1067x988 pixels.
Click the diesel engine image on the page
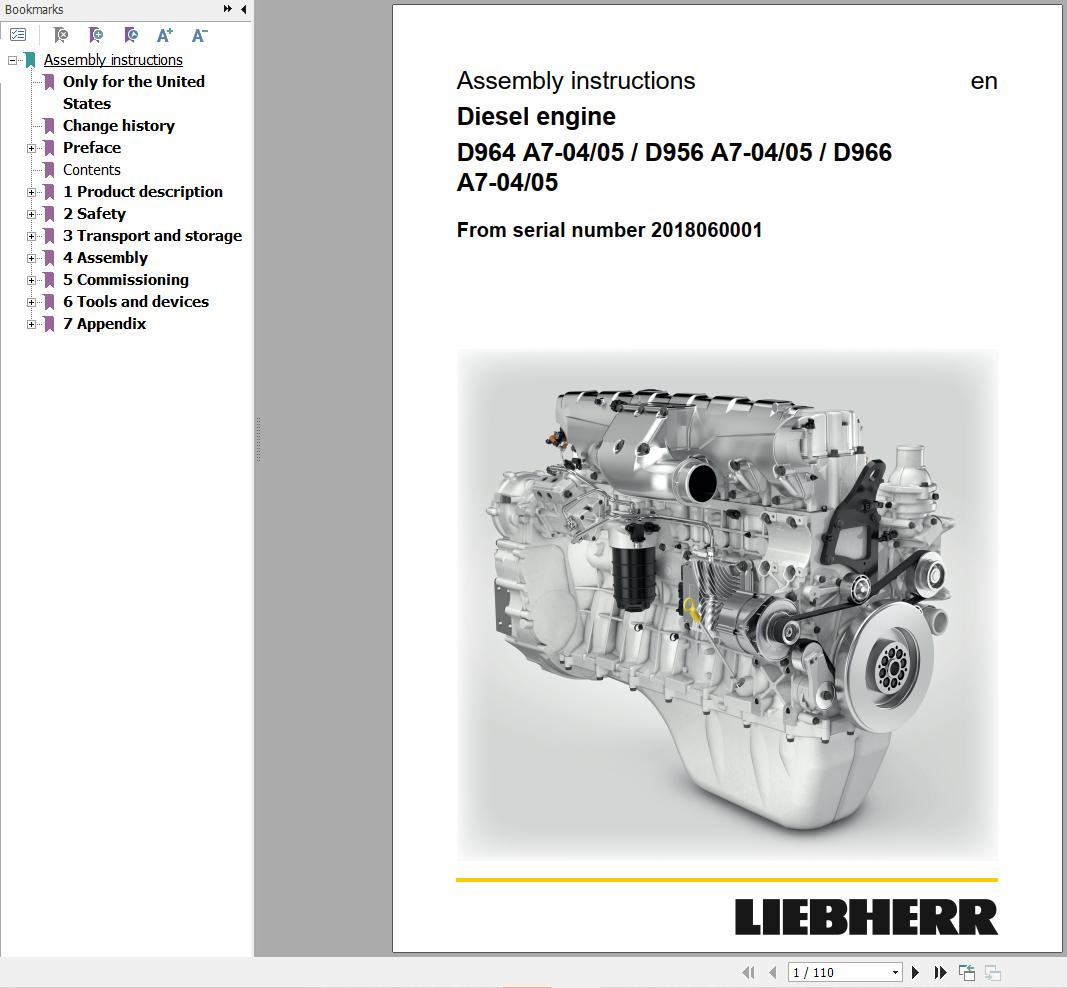tap(727, 605)
